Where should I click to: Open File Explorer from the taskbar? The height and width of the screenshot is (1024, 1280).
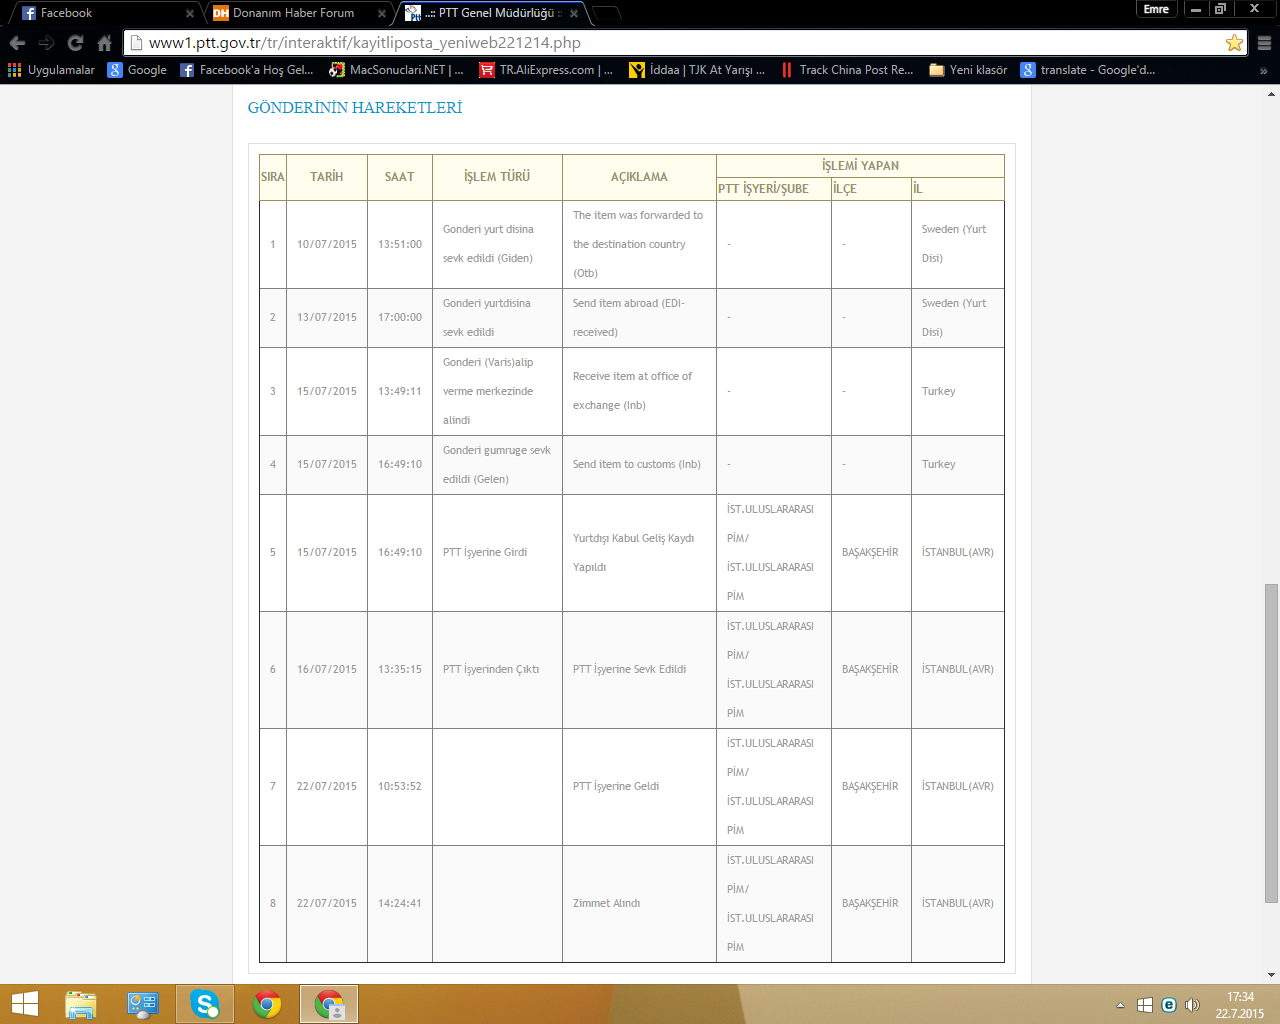tap(81, 1004)
